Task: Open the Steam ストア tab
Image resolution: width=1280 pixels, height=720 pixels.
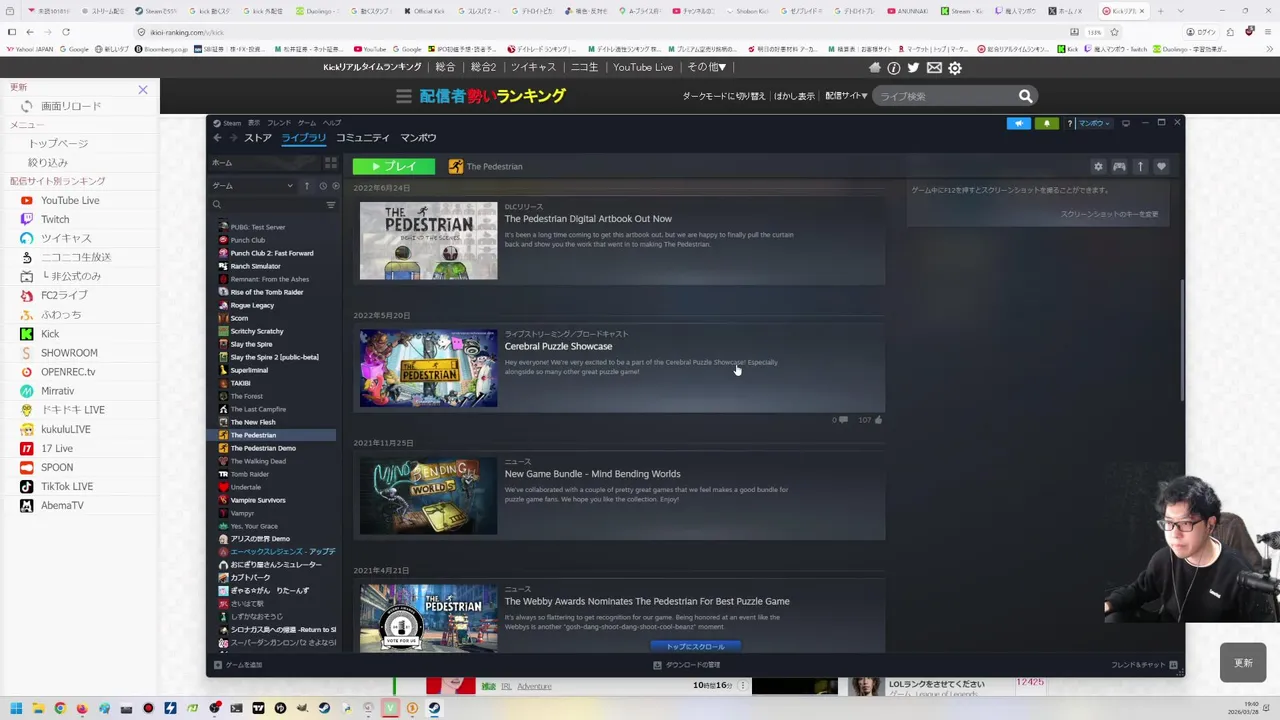Action: pos(258,138)
